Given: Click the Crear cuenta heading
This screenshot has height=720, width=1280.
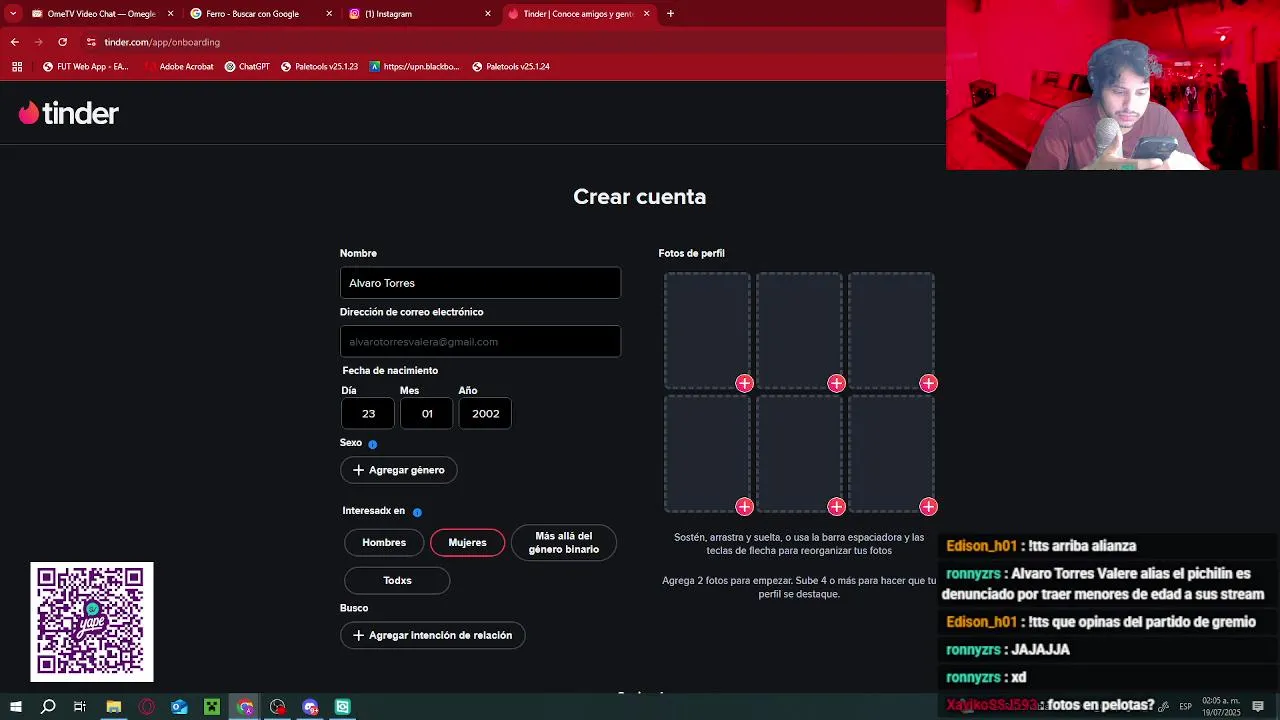Looking at the screenshot, I should [x=640, y=197].
